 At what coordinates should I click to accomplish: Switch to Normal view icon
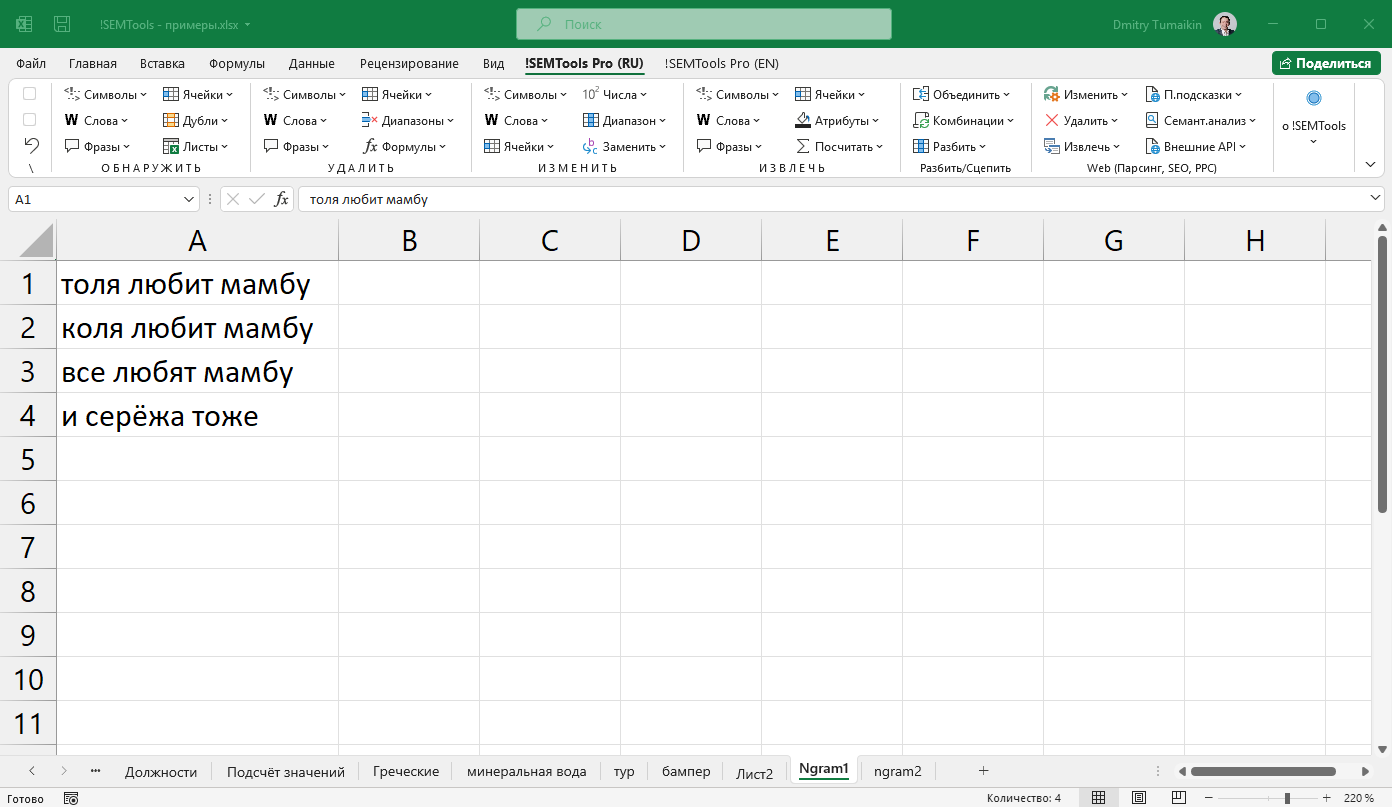[1098, 798]
